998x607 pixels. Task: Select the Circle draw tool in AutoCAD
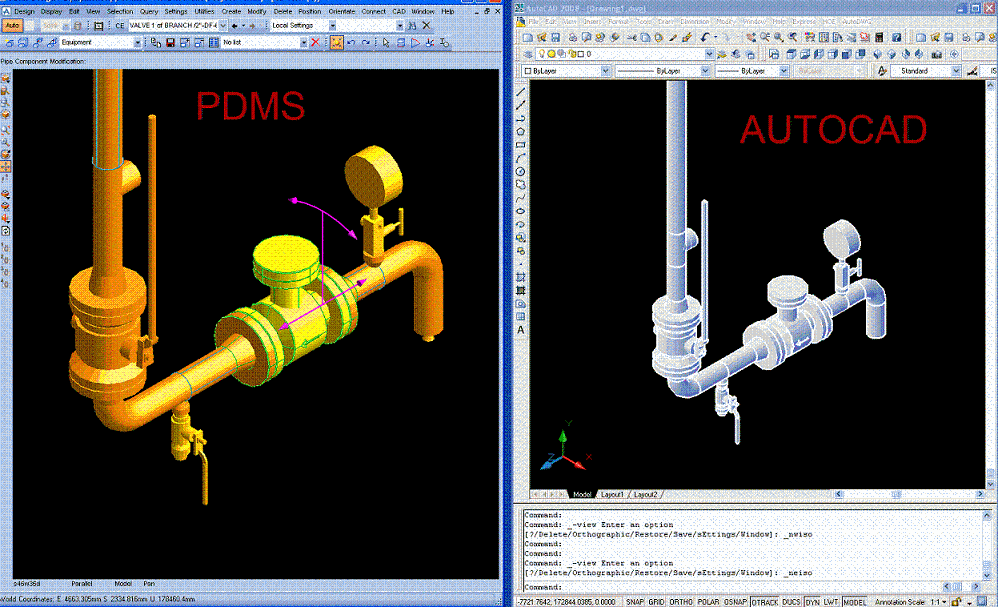(521, 172)
